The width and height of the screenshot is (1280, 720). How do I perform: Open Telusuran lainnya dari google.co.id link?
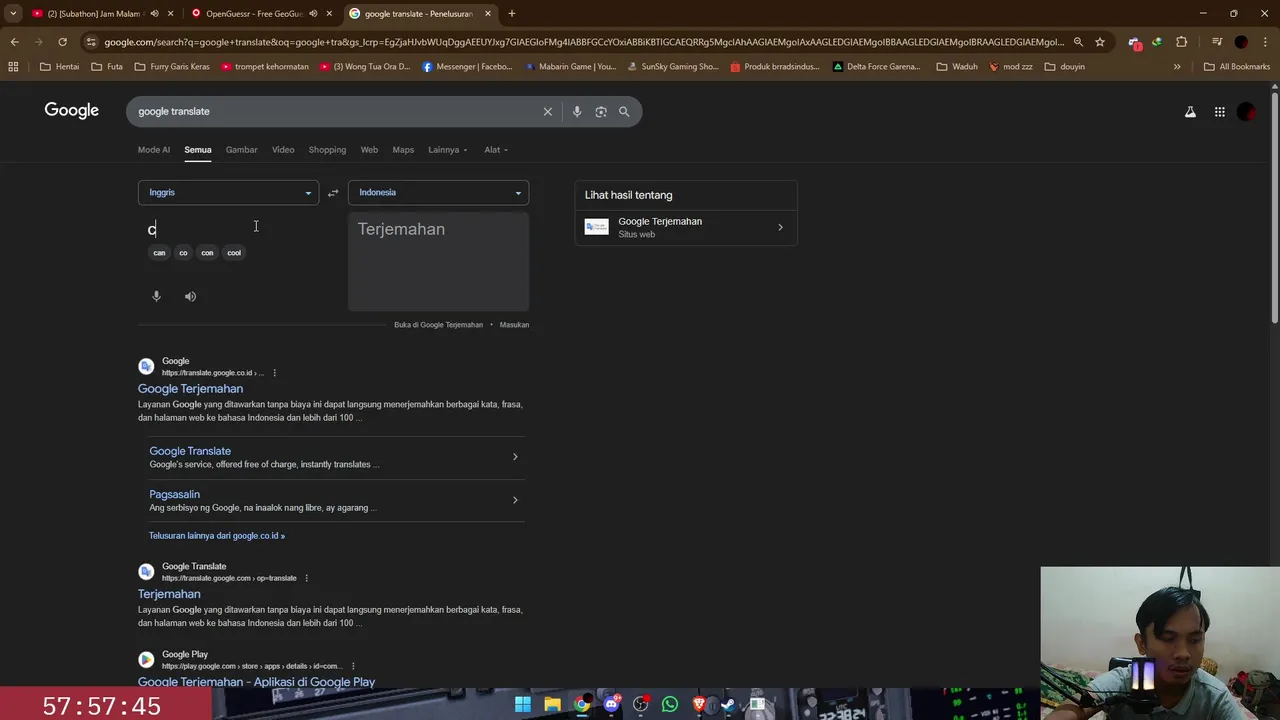pyautogui.click(x=217, y=536)
